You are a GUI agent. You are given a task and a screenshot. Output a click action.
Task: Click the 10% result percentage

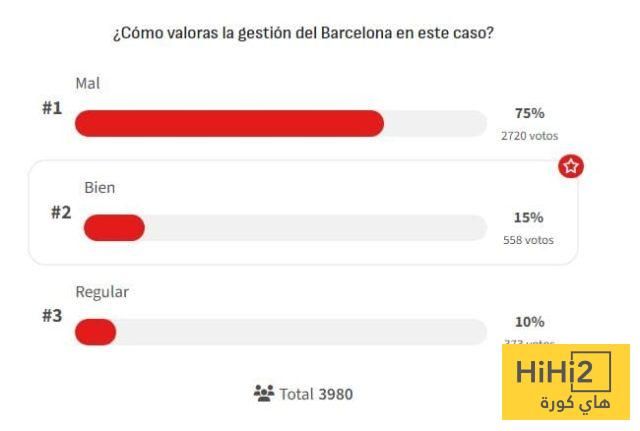529,321
